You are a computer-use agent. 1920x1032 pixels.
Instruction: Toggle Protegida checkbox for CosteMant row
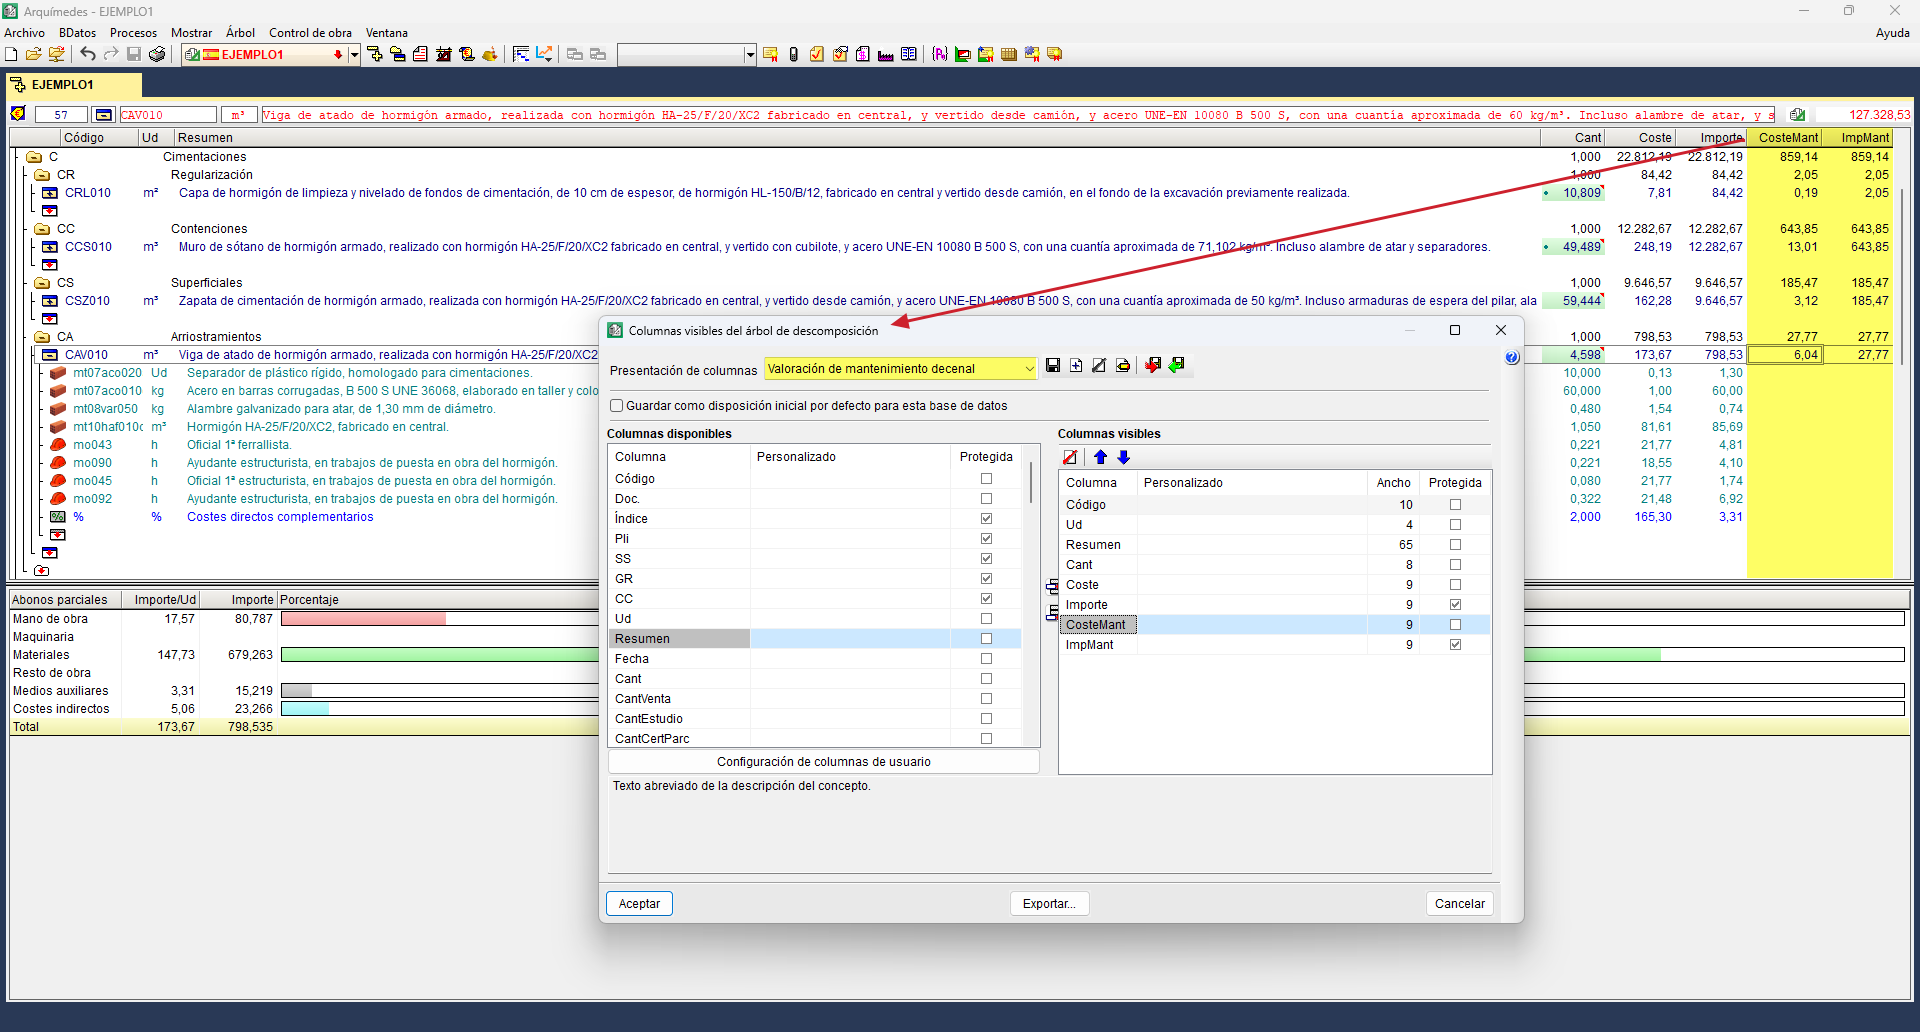click(x=1455, y=625)
